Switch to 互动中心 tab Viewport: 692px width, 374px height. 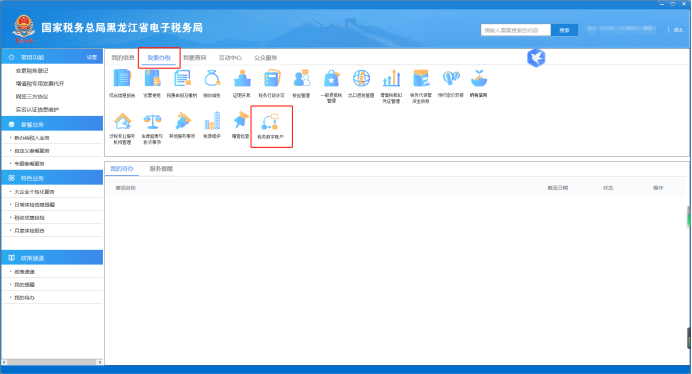[x=230, y=58]
